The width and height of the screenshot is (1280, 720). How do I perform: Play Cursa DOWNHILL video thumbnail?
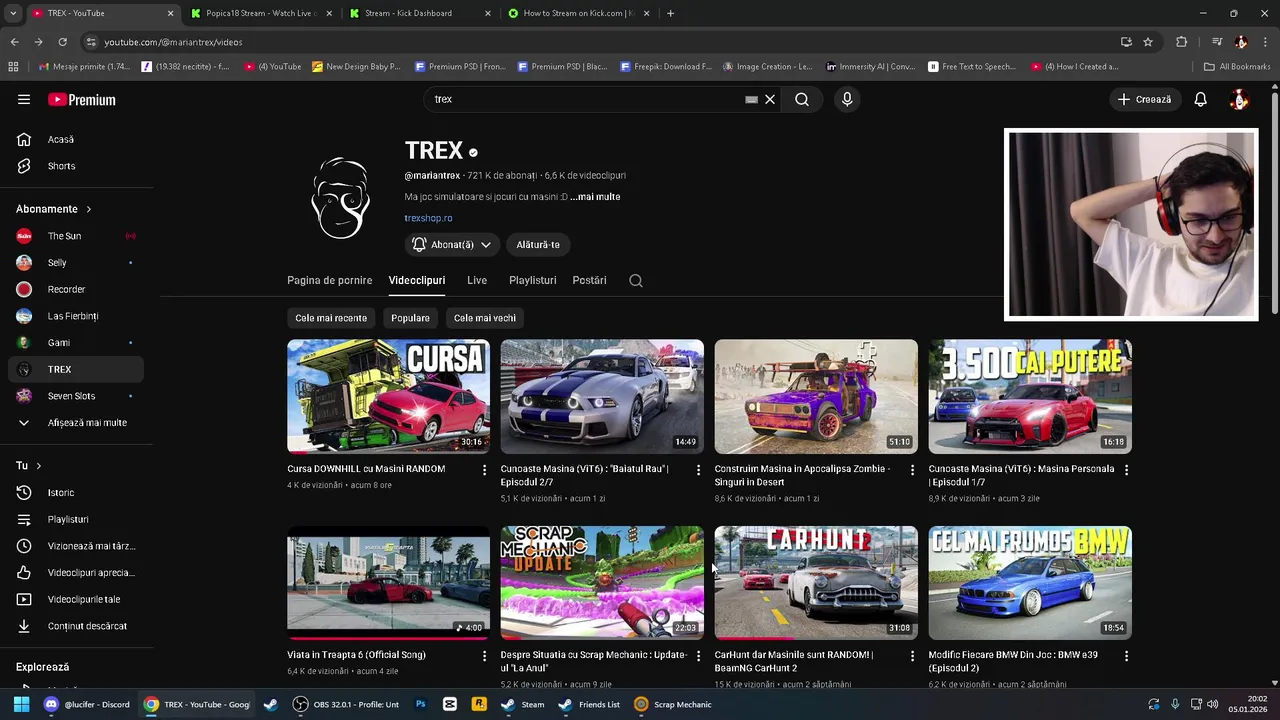[388, 397]
